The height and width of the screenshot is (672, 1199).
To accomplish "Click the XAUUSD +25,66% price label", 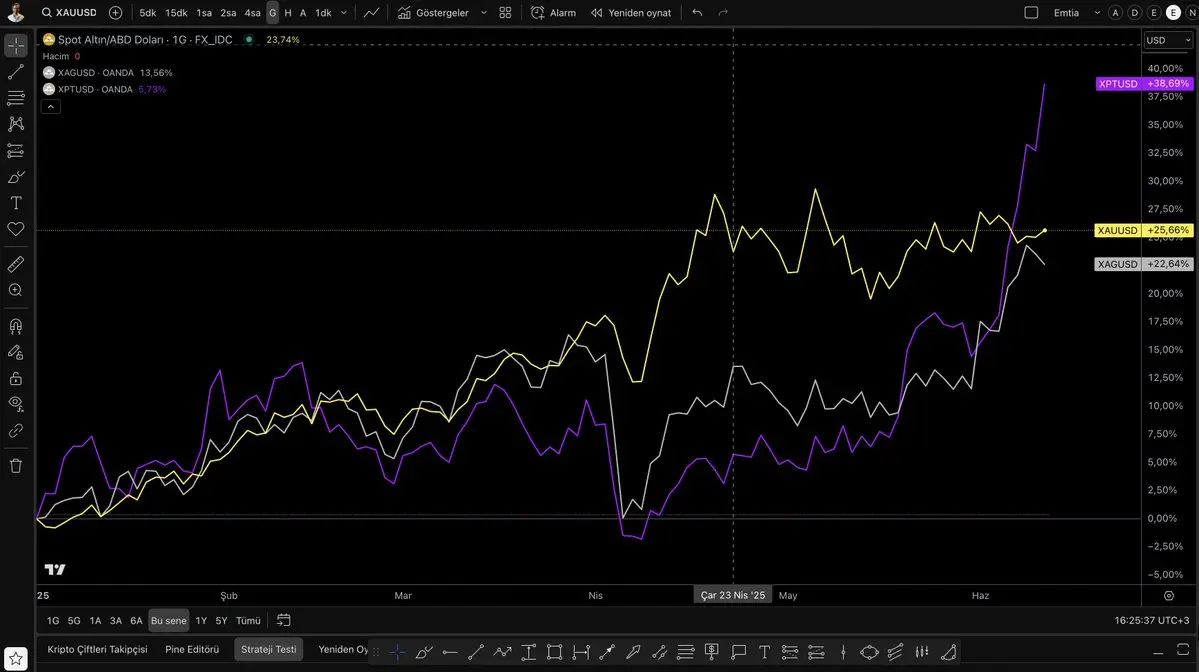I will [1144, 230].
